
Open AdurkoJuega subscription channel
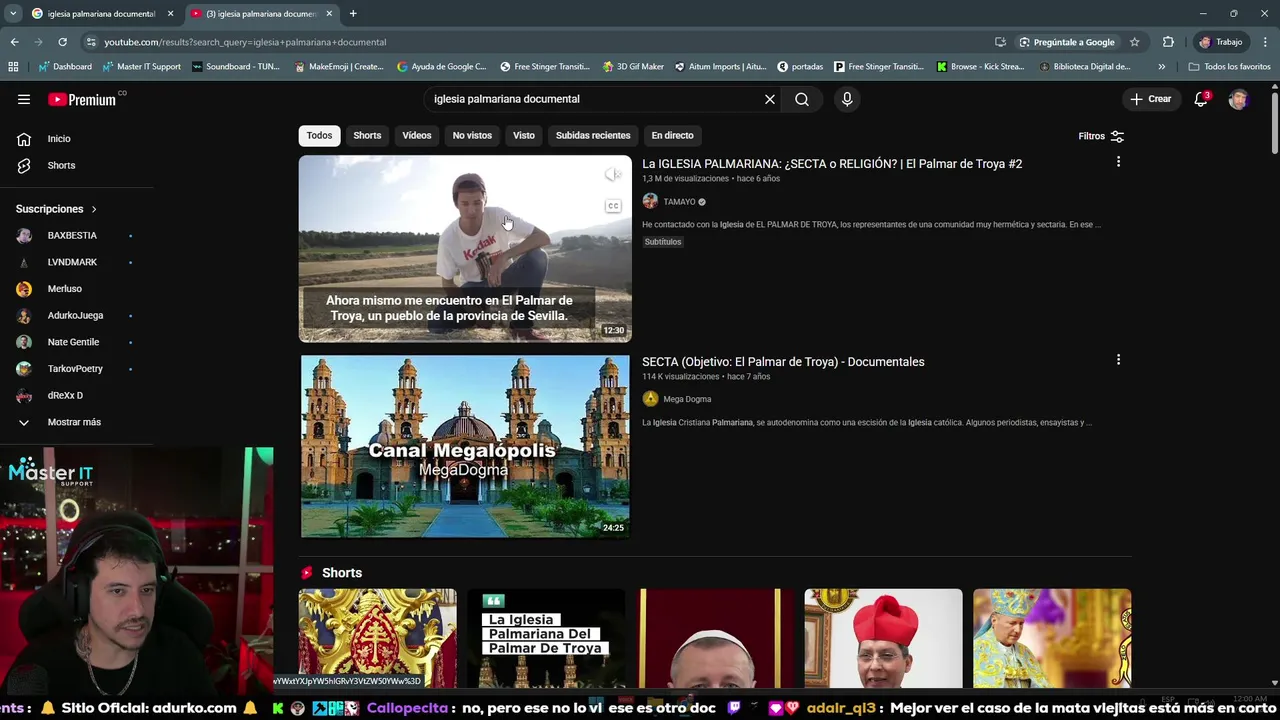pyautogui.click(x=76, y=315)
